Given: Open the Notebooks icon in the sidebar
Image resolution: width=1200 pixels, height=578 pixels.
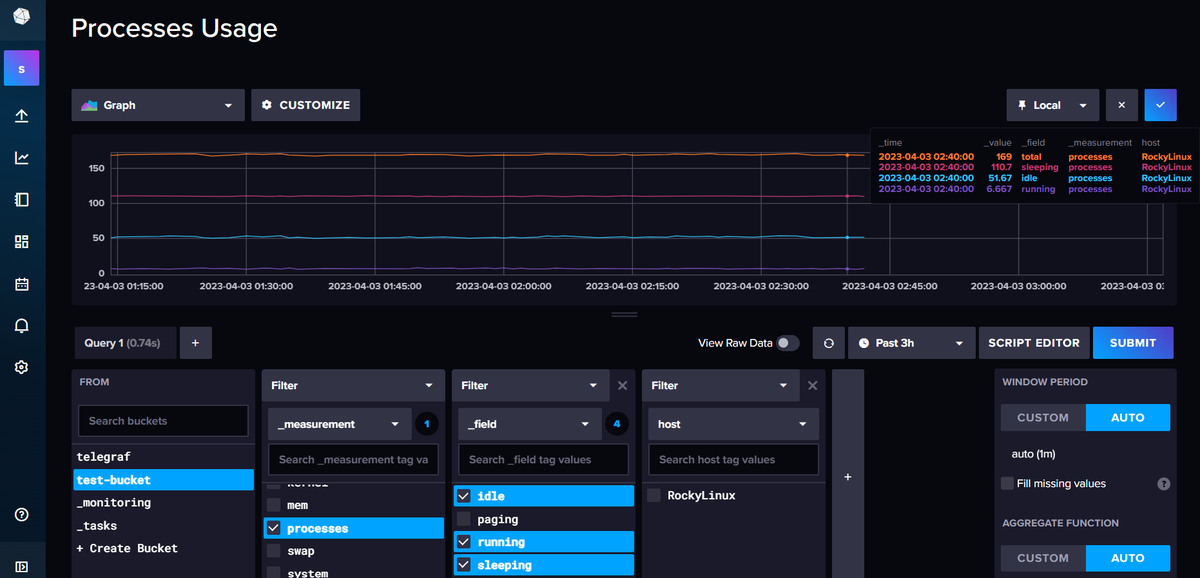Looking at the screenshot, I should click(21, 199).
